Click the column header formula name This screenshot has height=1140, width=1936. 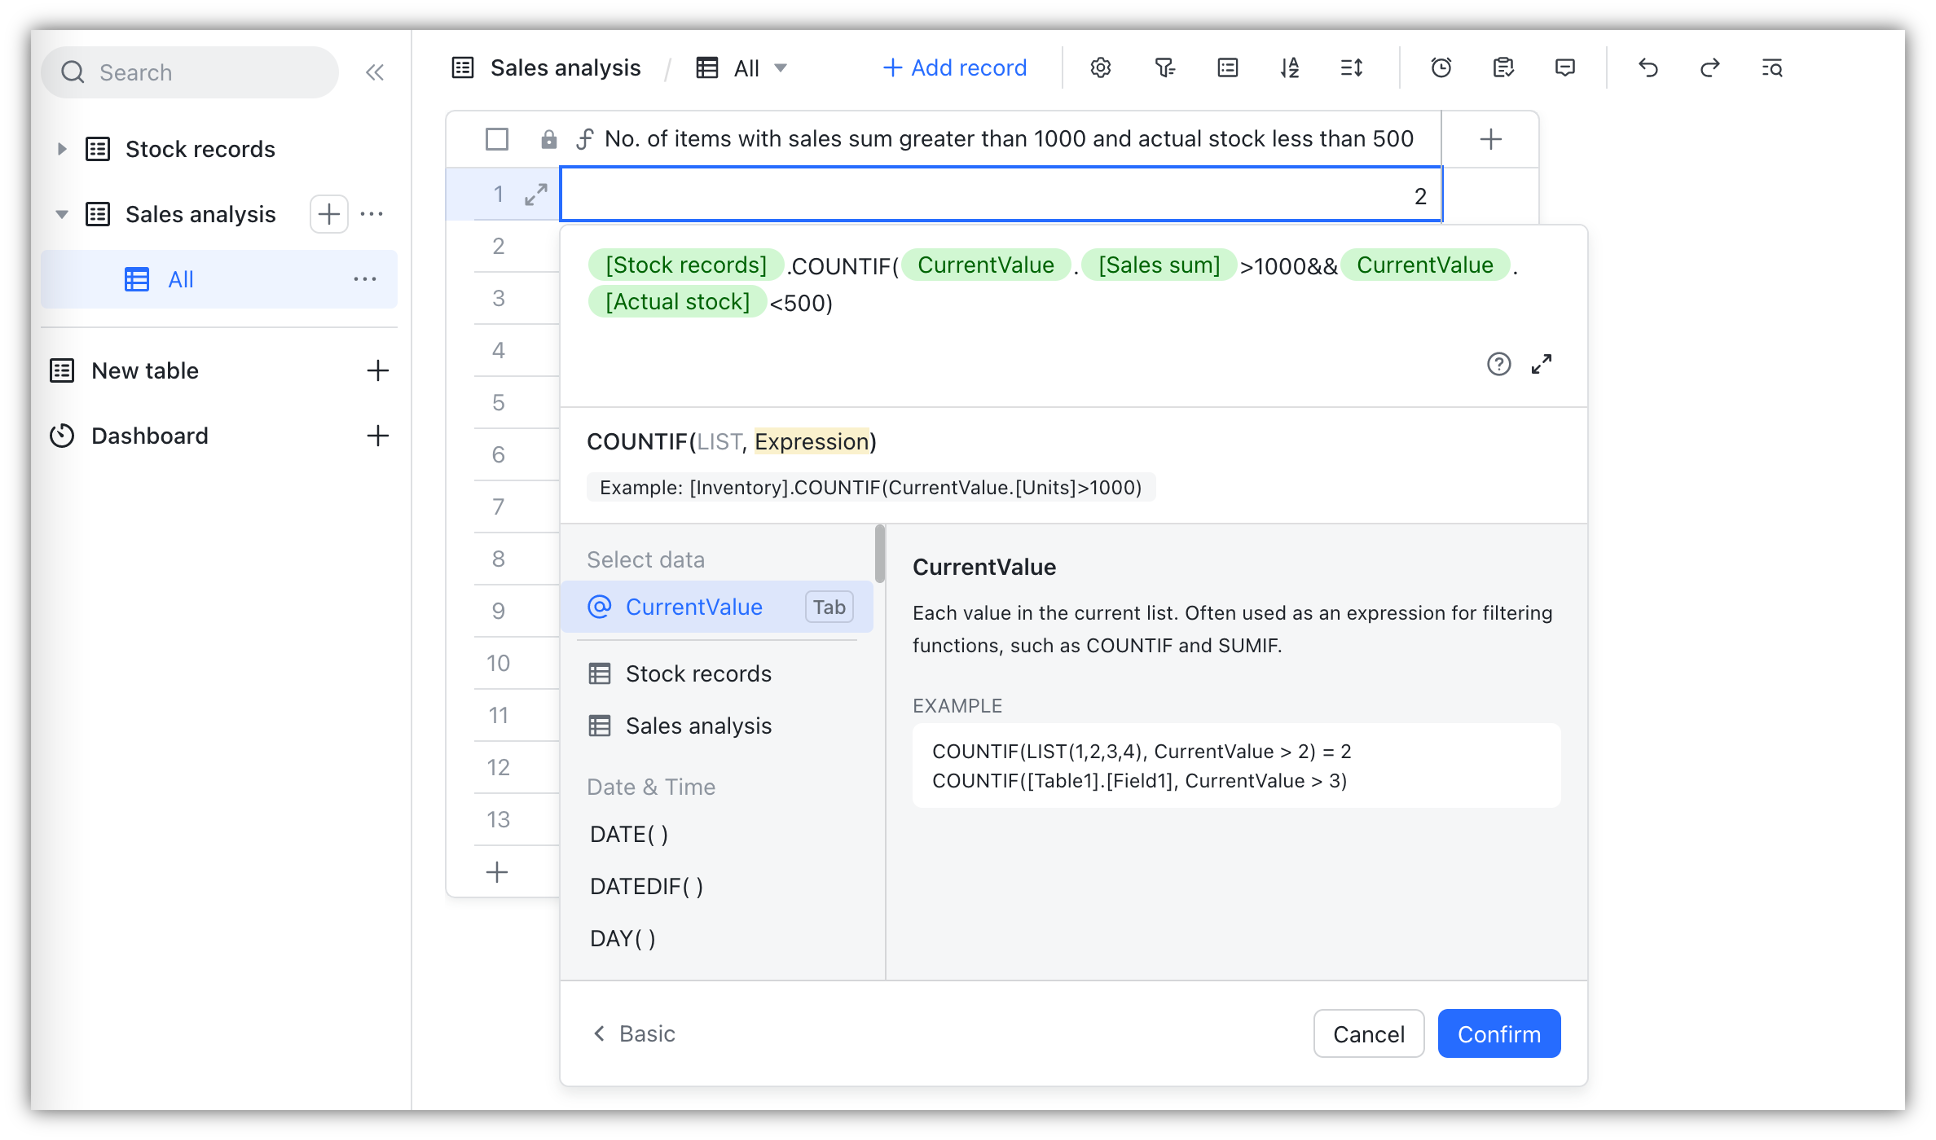(x=1009, y=139)
